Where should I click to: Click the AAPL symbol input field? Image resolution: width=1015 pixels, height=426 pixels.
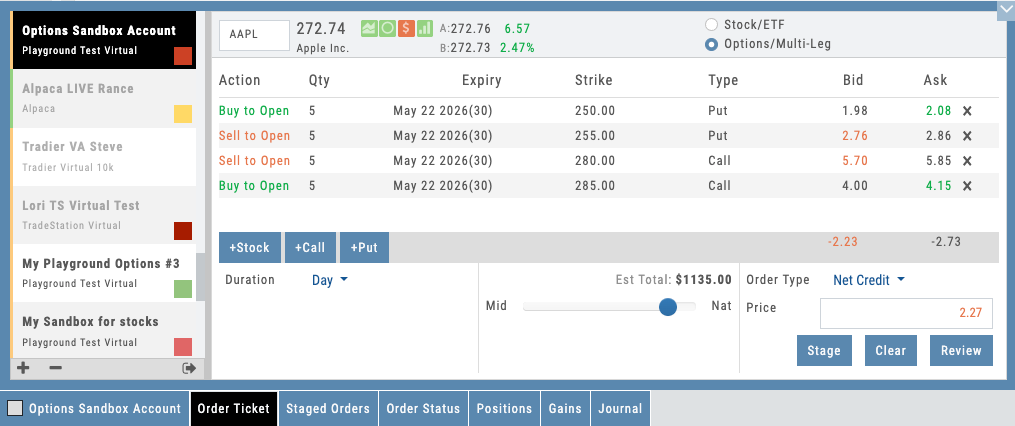[254, 34]
